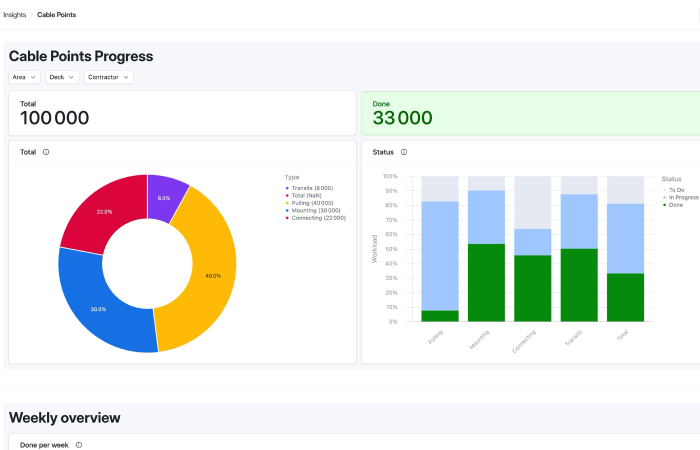The image size is (700, 450).
Task: Toggle Transits series in the Type legend
Action: click(310, 188)
